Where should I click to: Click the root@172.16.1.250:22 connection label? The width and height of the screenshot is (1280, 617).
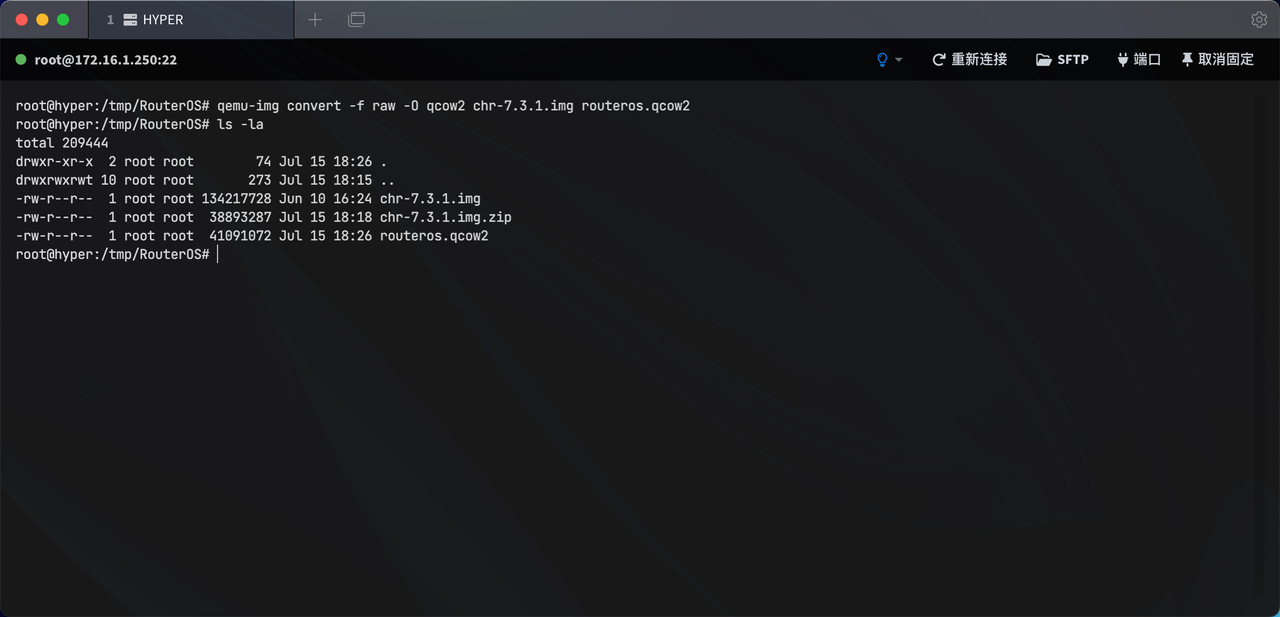click(106, 60)
